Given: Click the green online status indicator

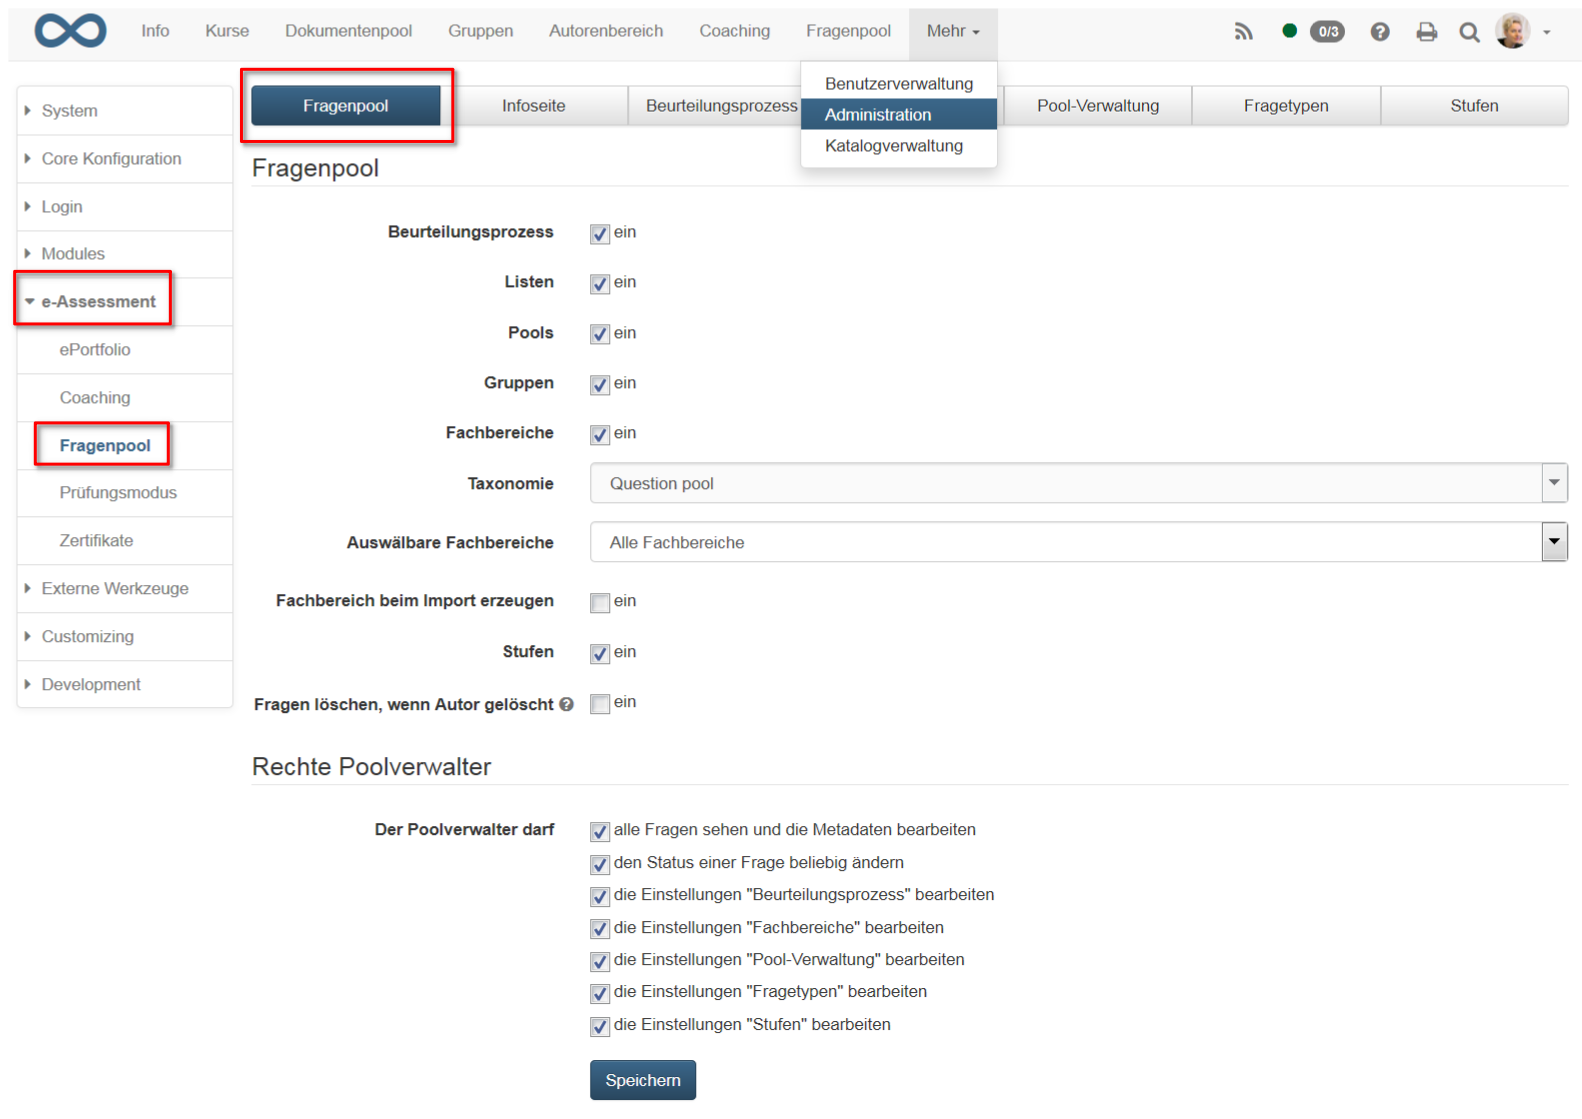Looking at the screenshot, I should pos(1289,31).
